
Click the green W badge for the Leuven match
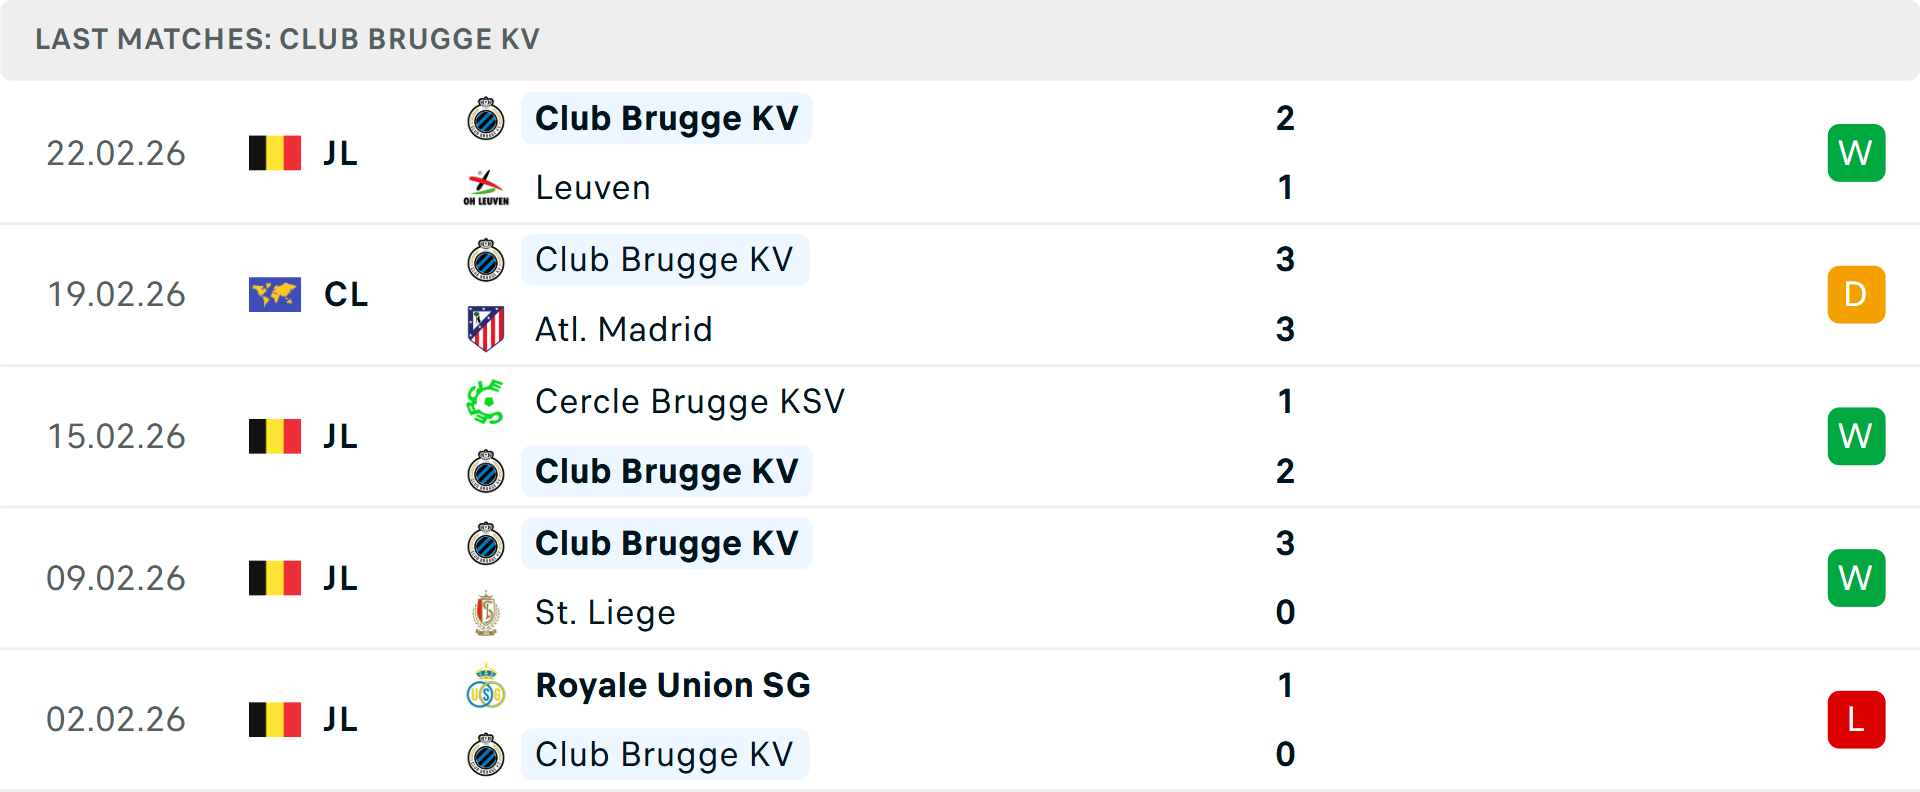(x=1856, y=152)
